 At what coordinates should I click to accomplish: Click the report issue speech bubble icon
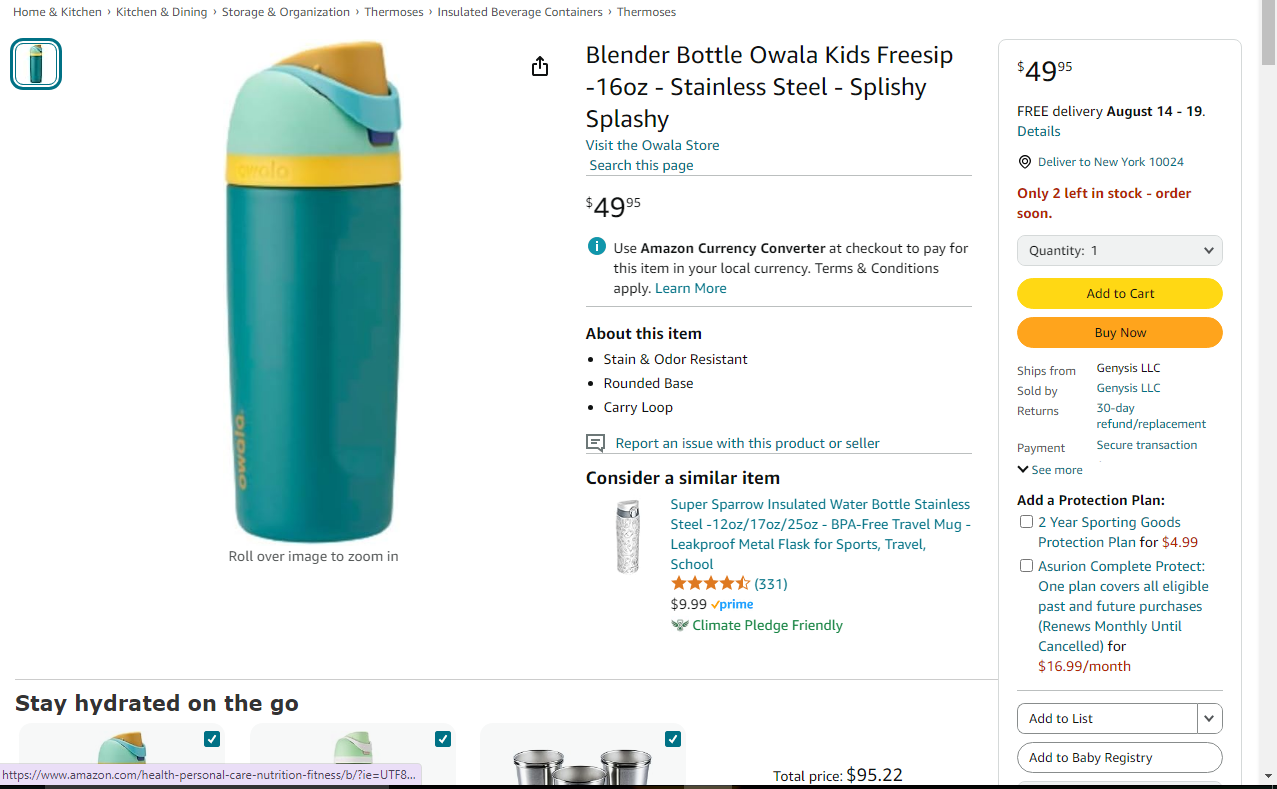tap(596, 443)
